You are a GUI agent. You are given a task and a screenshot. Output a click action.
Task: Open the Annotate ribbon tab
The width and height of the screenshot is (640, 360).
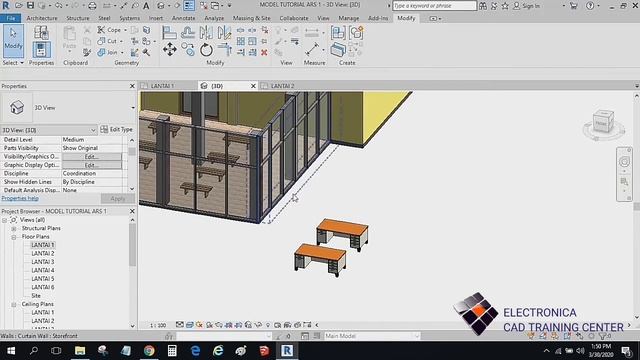[183, 18]
